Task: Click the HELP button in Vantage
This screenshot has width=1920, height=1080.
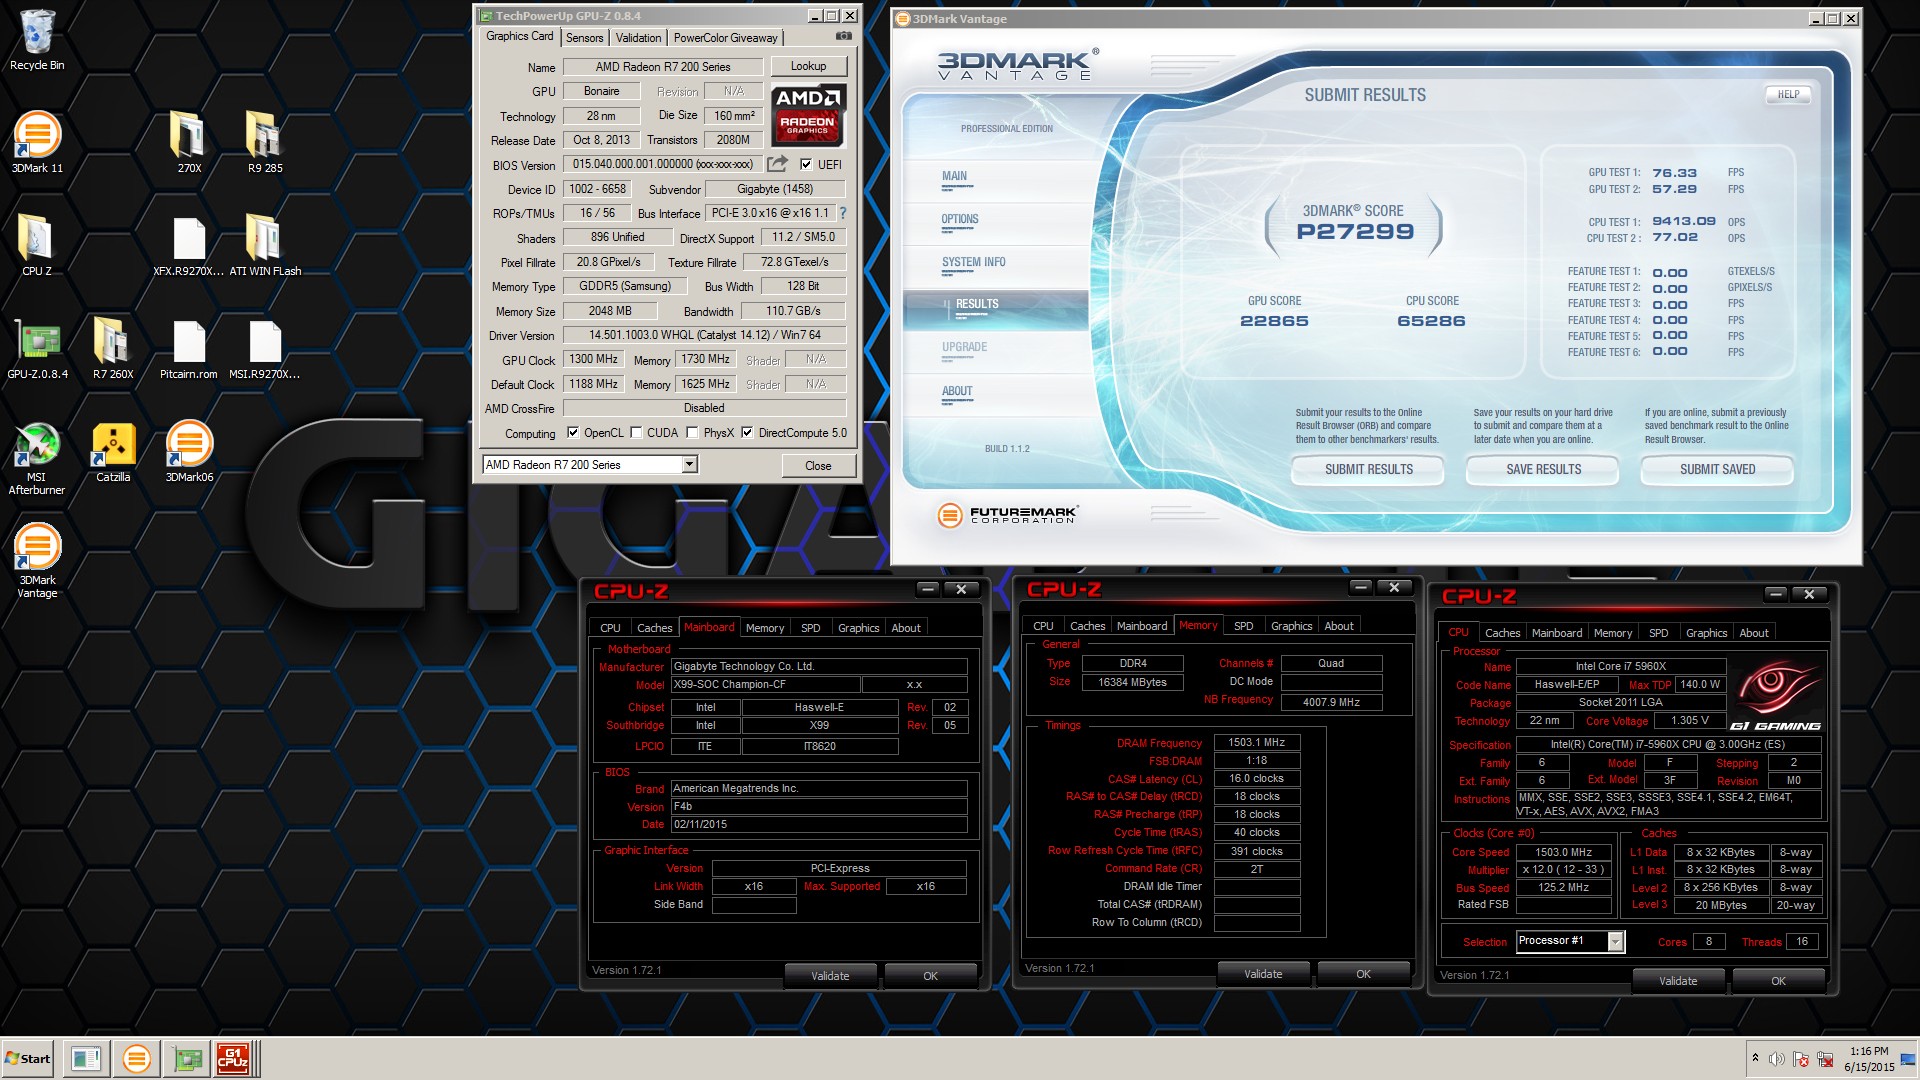Action: 1788,95
